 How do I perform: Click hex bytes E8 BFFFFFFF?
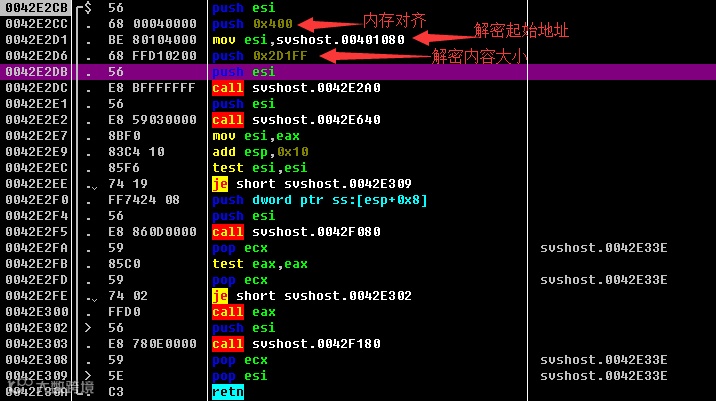tap(152, 88)
